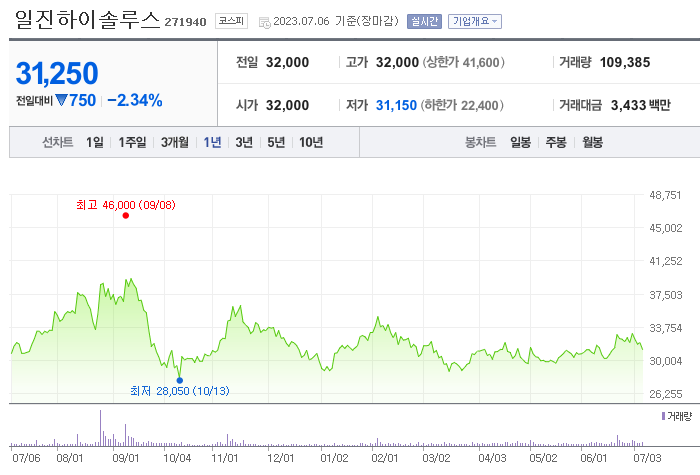The width and height of the screenshot is (700, 475).
Task: Click the blue 최저 28,050 low marker
Action: [x=179, y=380]
